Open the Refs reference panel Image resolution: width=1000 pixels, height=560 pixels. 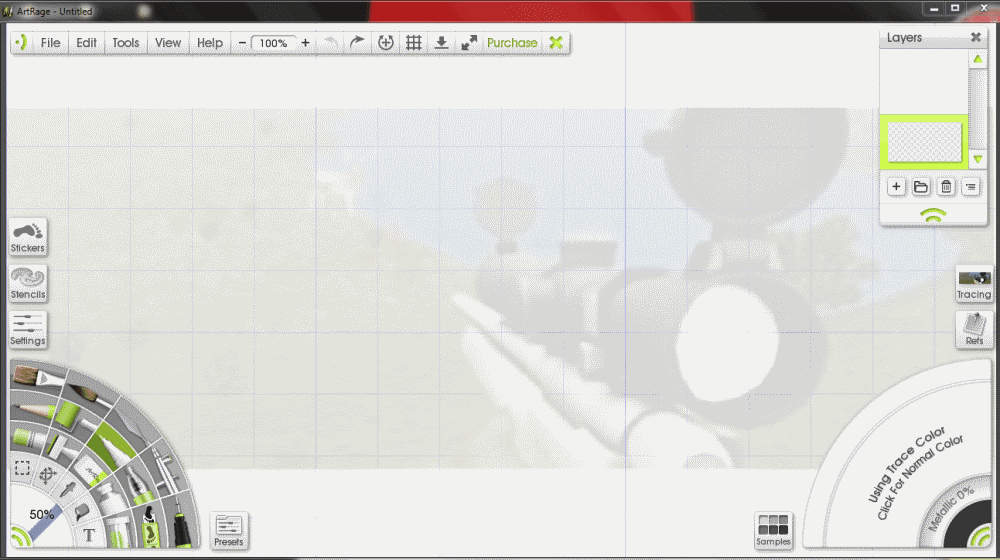[974, 330]
